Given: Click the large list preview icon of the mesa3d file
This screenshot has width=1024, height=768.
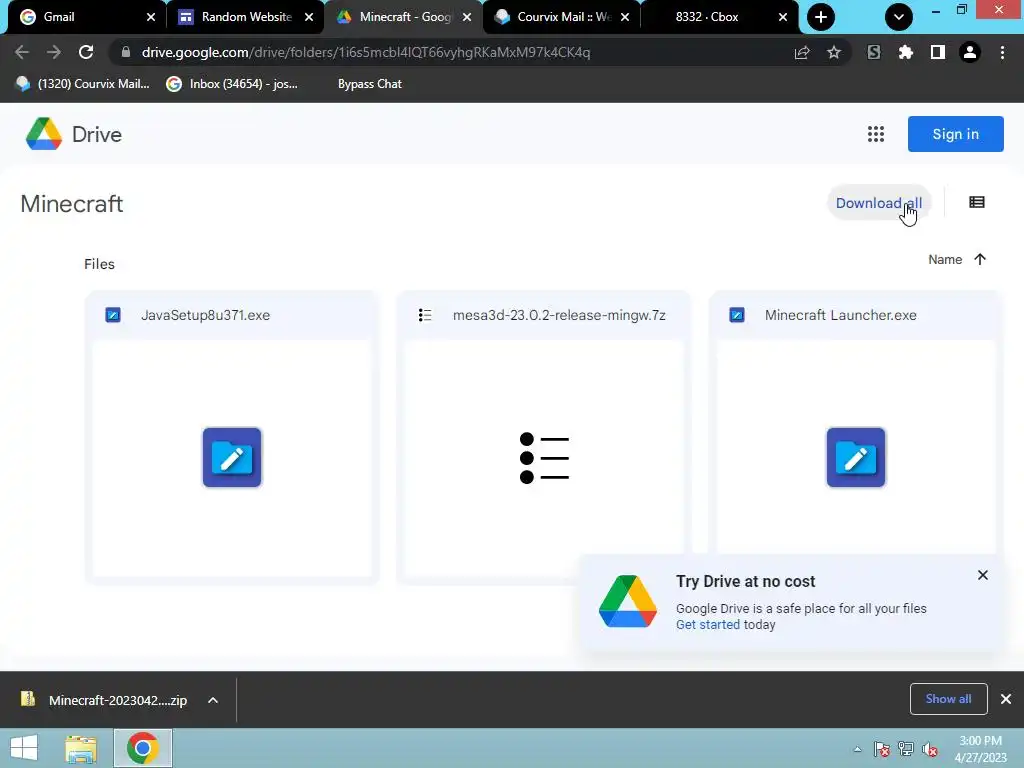Looking at the screenshot, I should (544, 457).
